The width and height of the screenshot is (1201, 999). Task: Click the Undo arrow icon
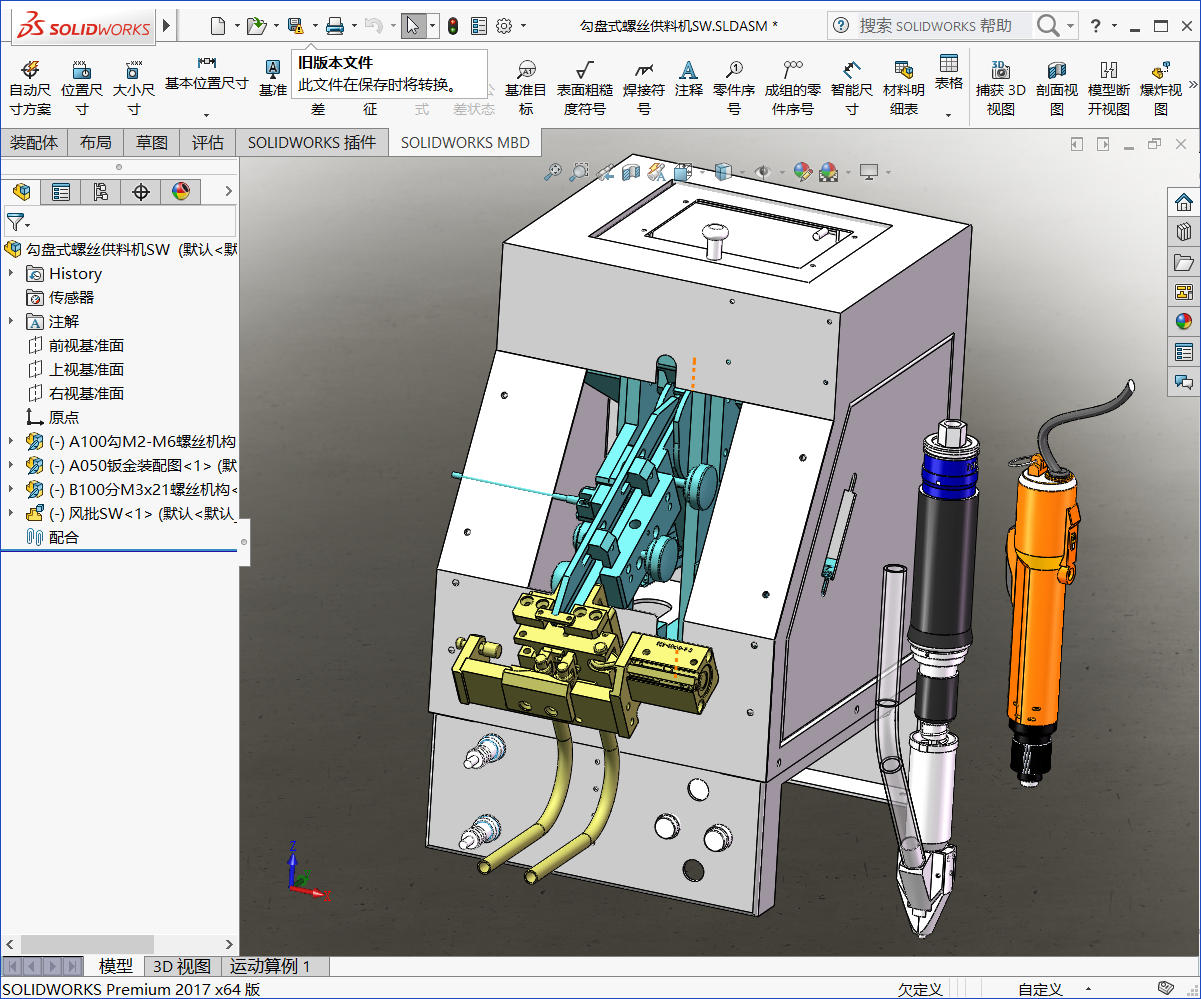pyautogui.click(x=373, y=26)
